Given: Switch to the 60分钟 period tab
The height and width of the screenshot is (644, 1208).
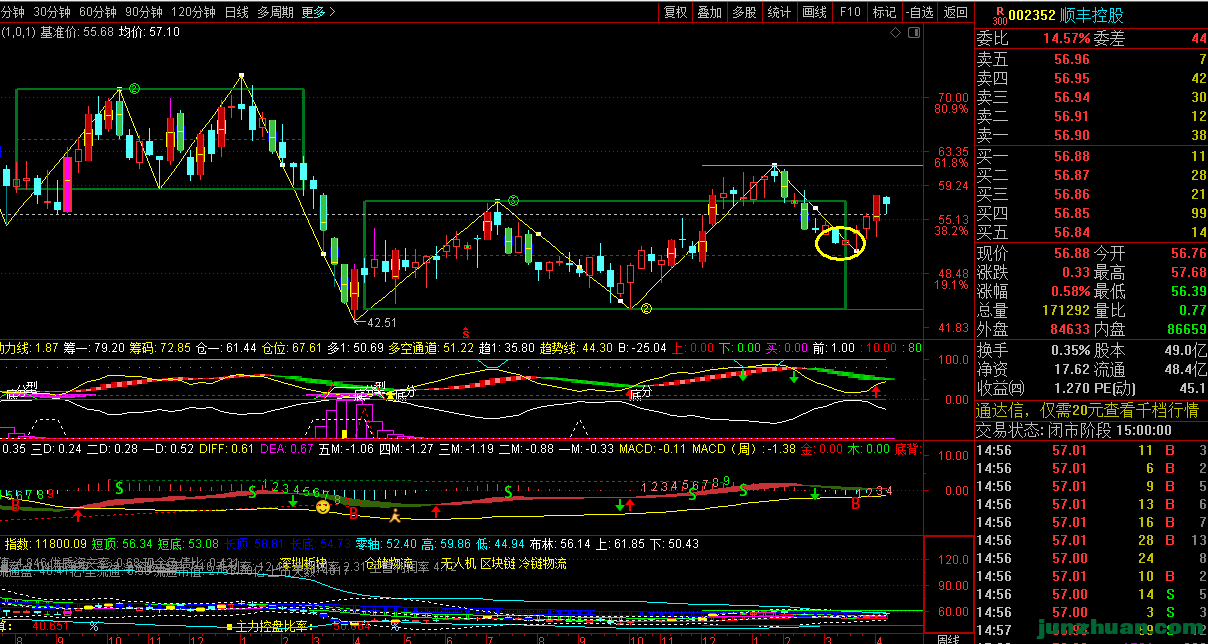Looking at the screenshot, I should click(97, 12).
